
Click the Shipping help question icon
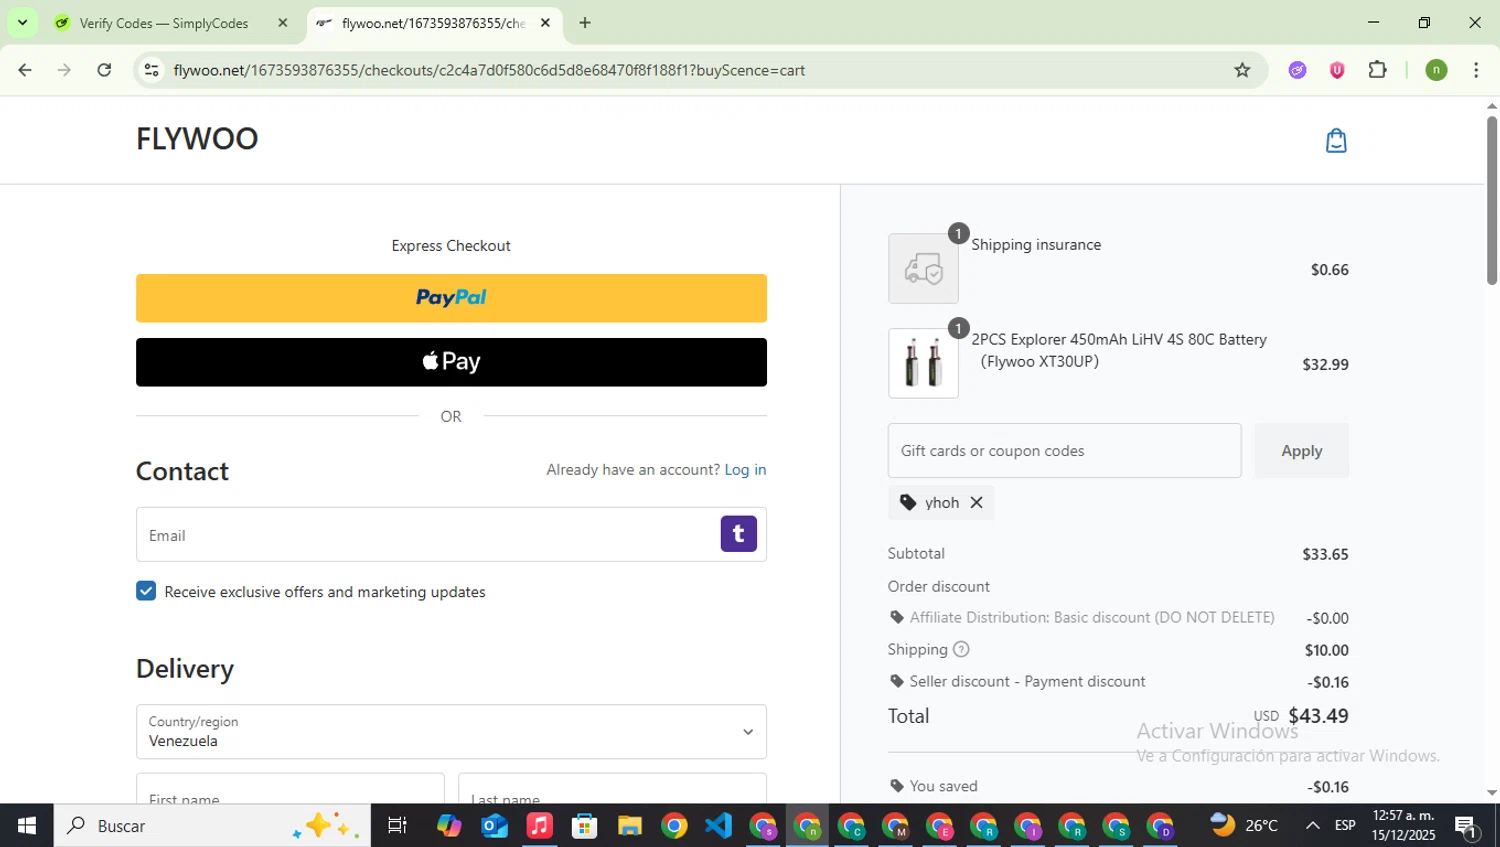pyautogui.click(x=961, y=650)
